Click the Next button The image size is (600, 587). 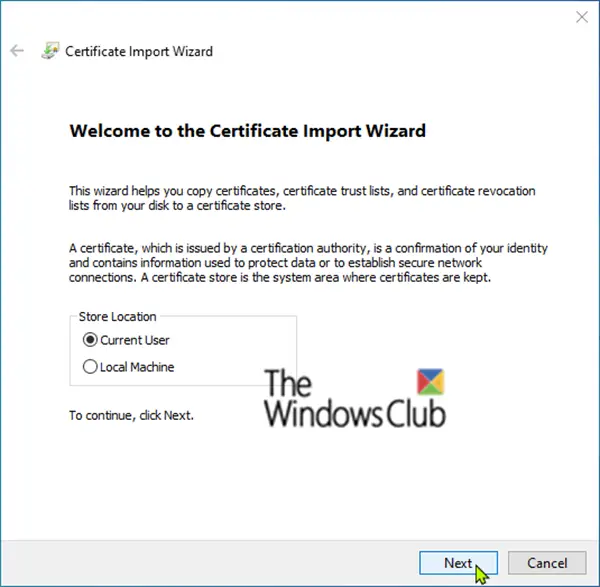[x=458, y=563]
